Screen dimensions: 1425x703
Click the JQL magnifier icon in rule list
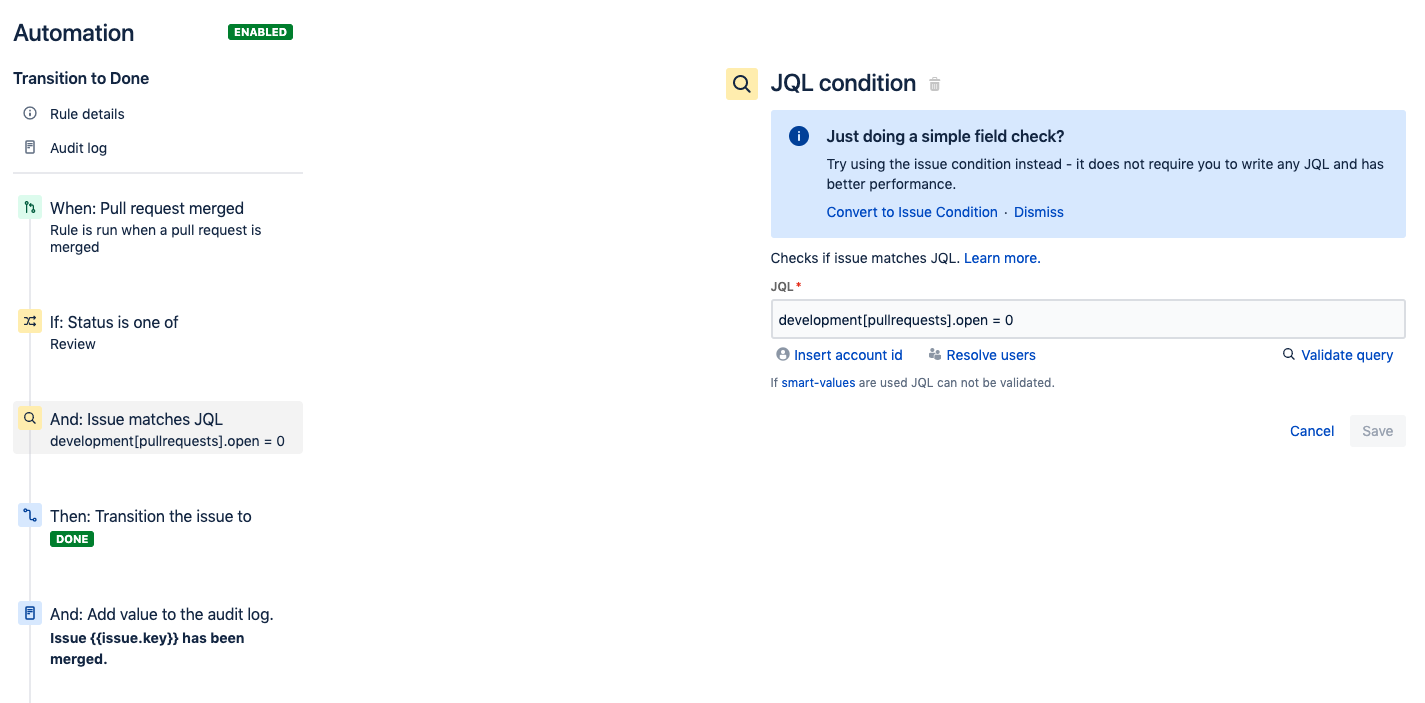click(x=30, y=419)
